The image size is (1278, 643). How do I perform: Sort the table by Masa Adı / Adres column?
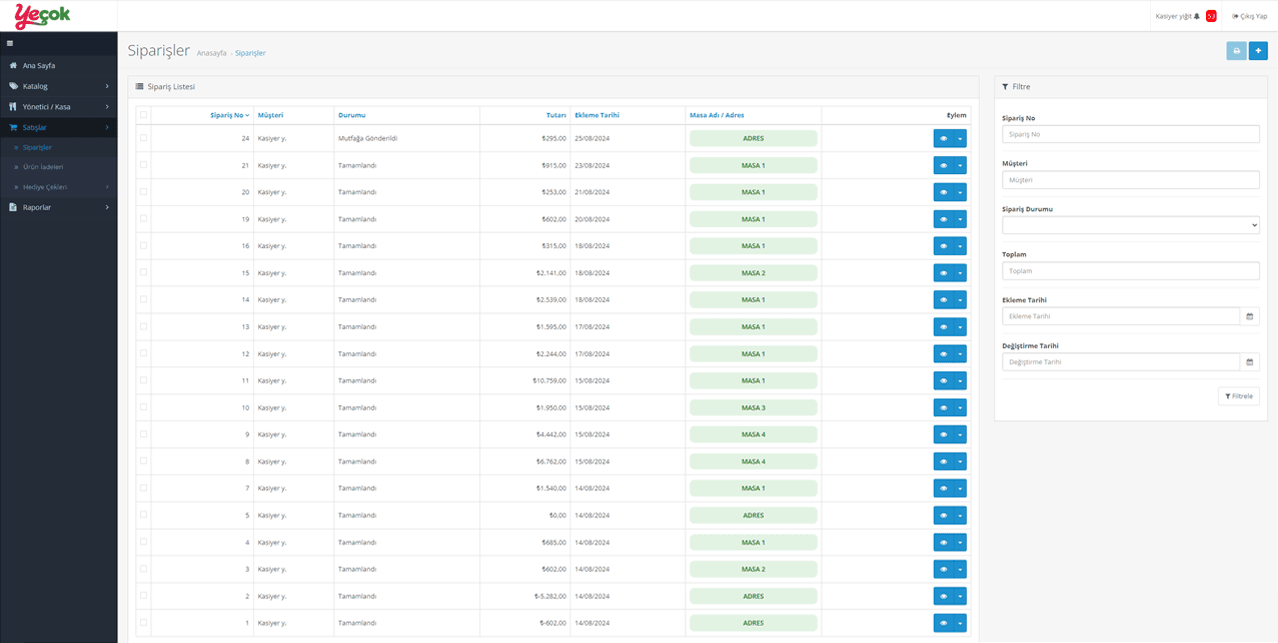[x=717, y=115]
